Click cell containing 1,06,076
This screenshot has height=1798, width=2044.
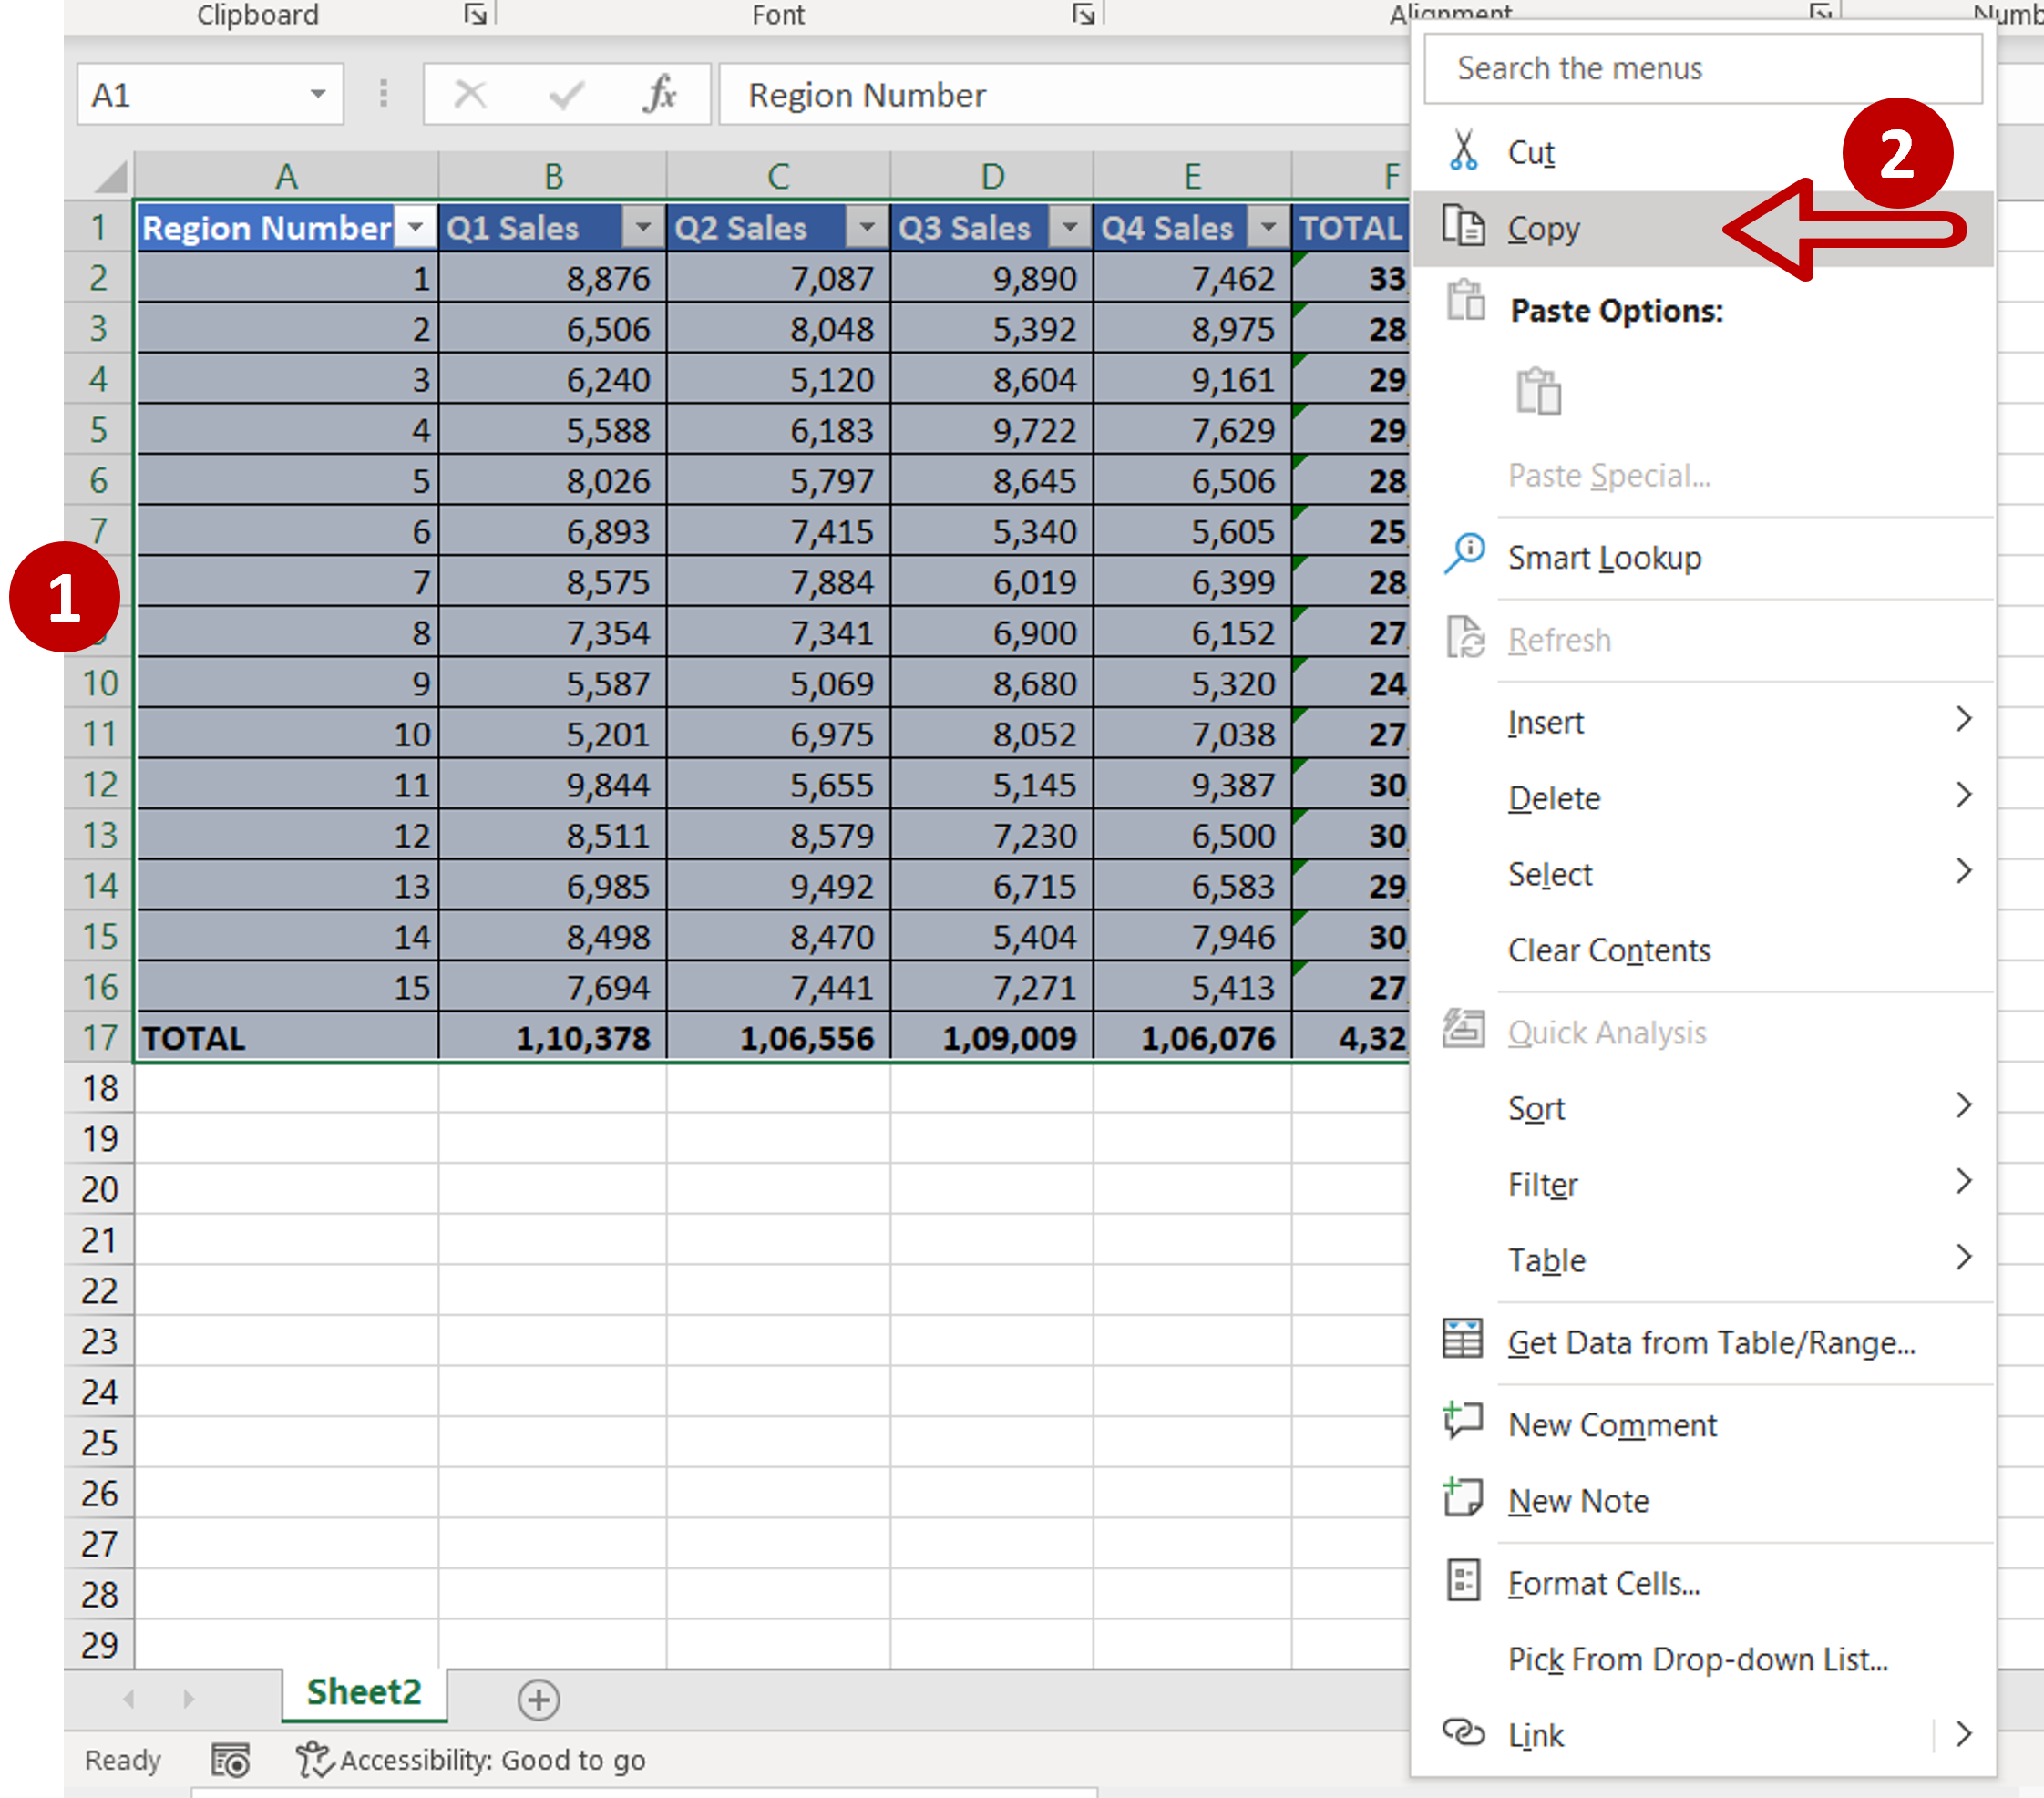1192,1038
